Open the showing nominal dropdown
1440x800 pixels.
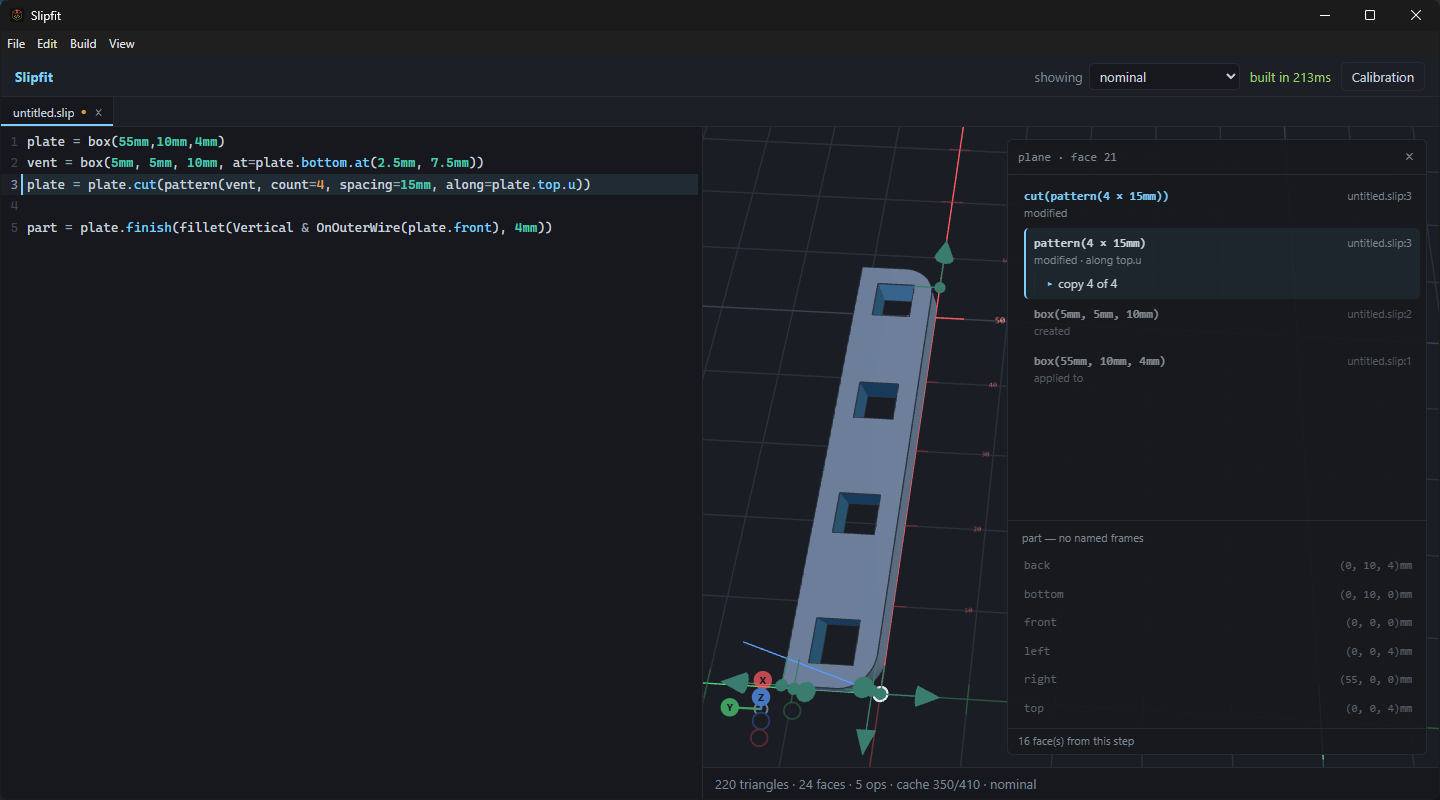coord(1164,77)
